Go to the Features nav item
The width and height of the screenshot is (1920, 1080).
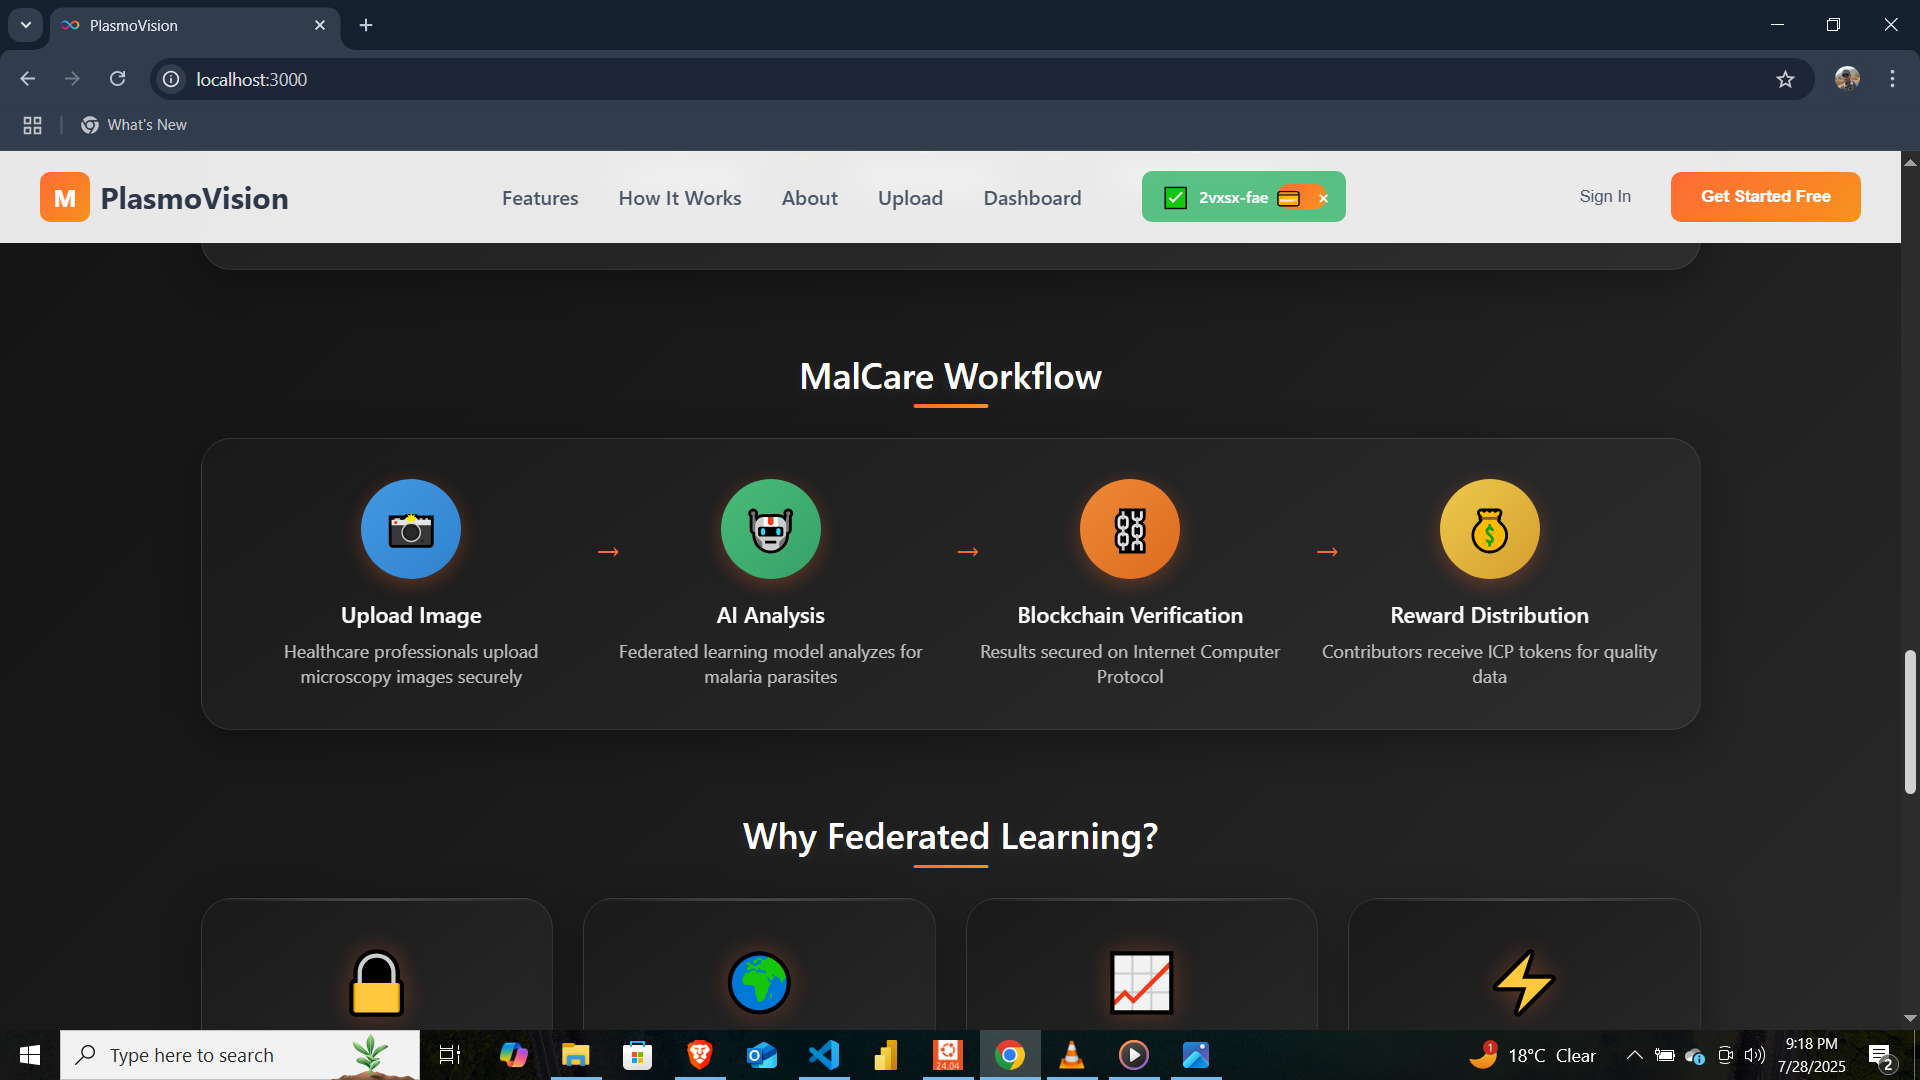[x=540, y=198]
